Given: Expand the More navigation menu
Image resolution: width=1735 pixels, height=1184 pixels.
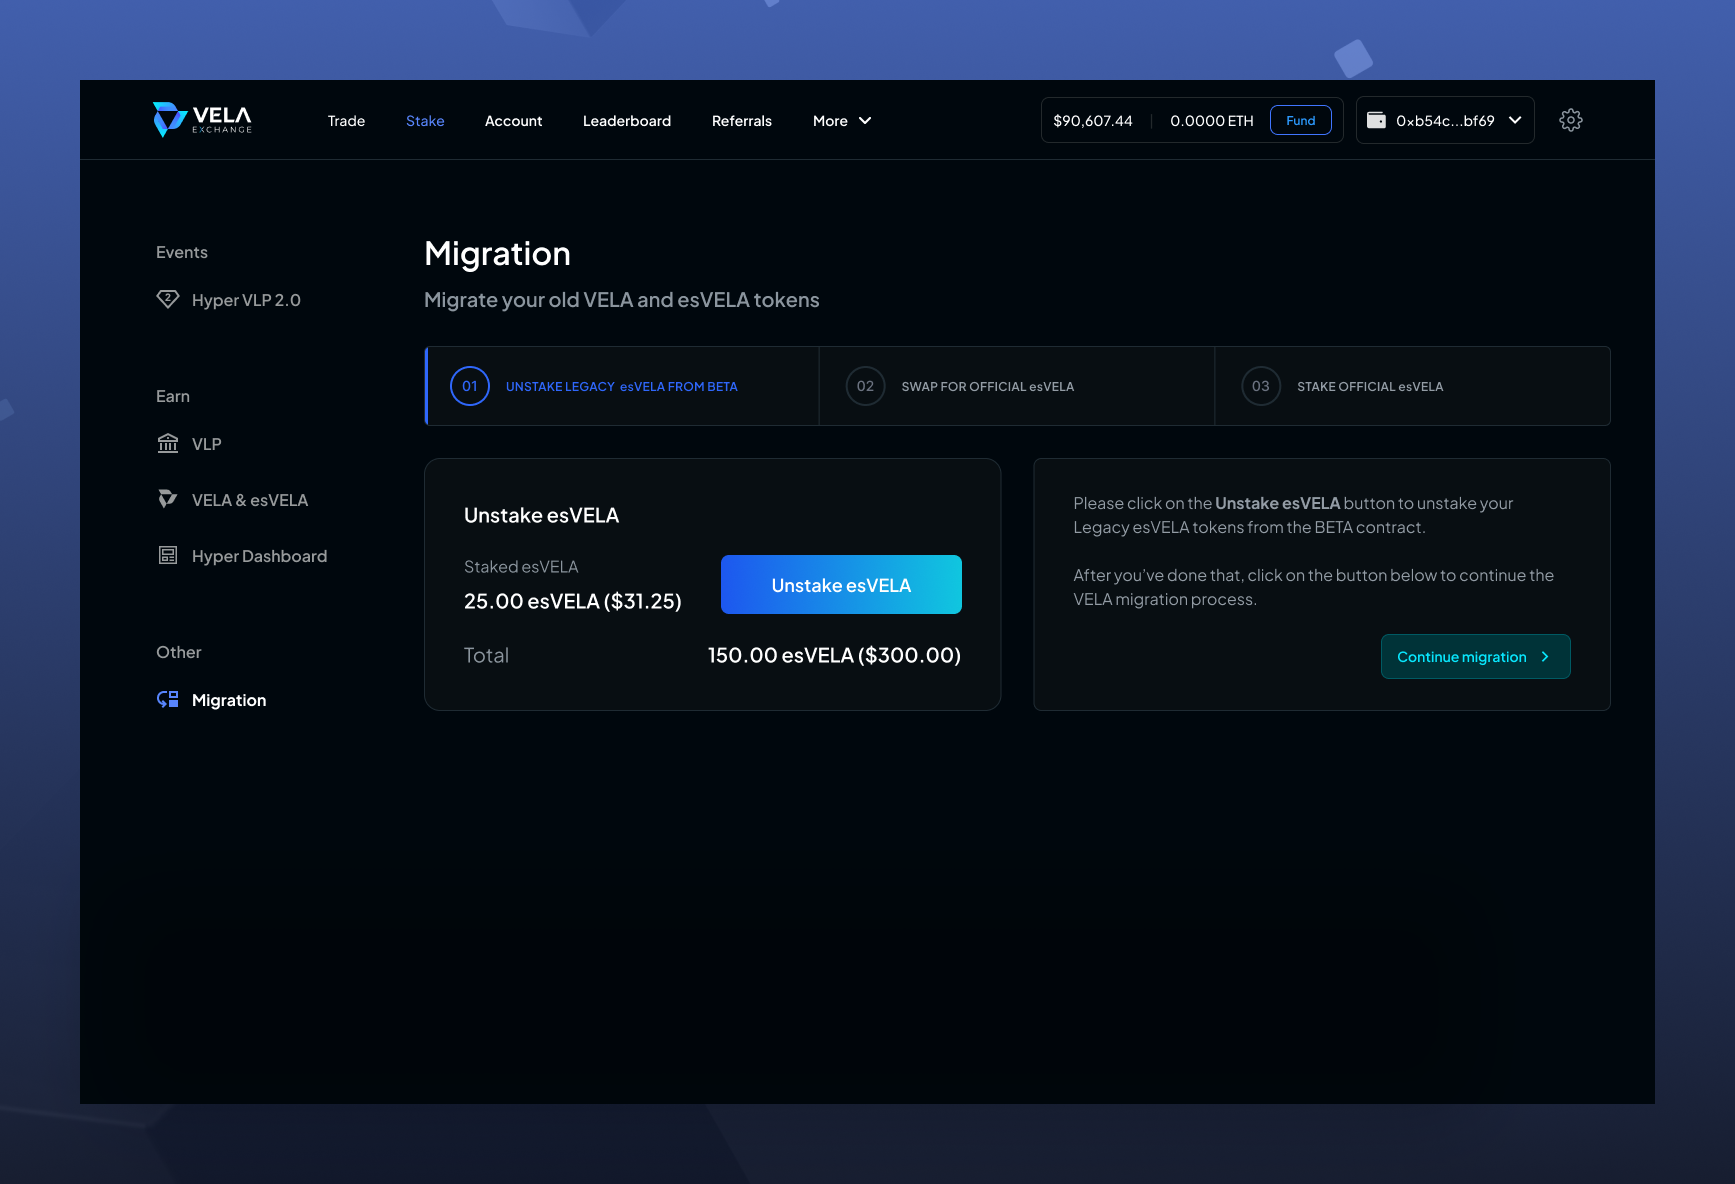Looking at the screenshot, I should [841, 120].
